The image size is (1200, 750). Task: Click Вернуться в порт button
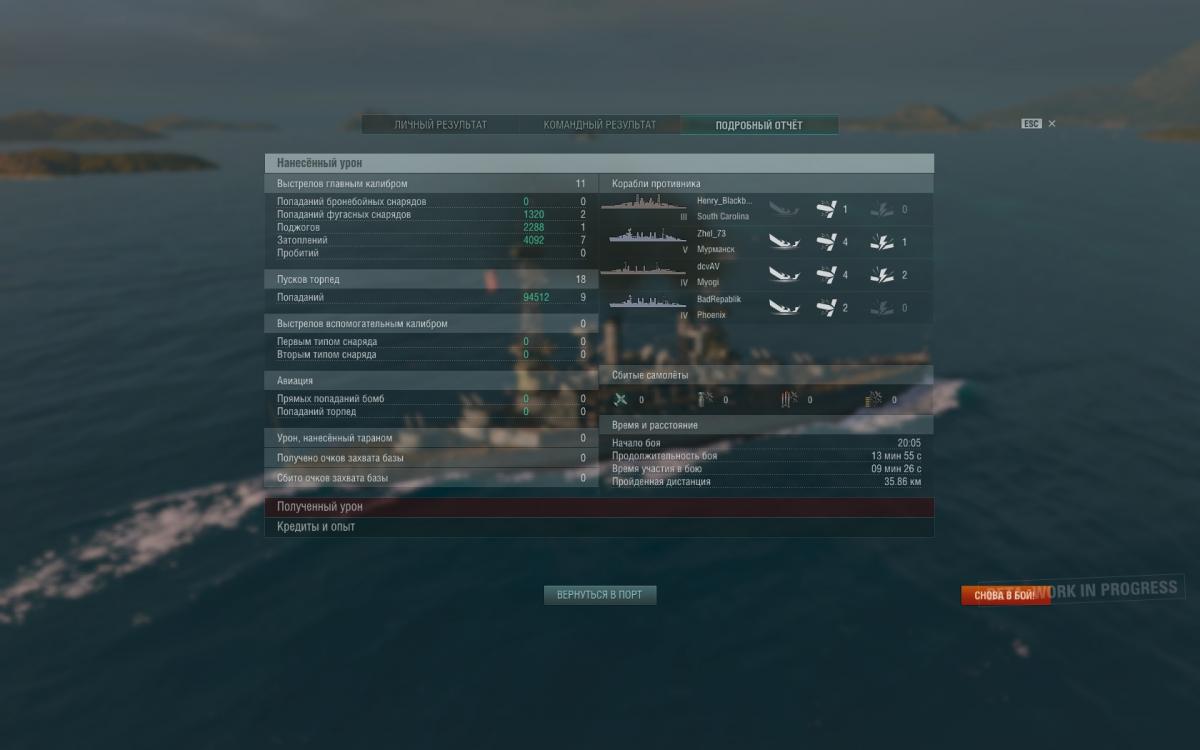(600, 595)
